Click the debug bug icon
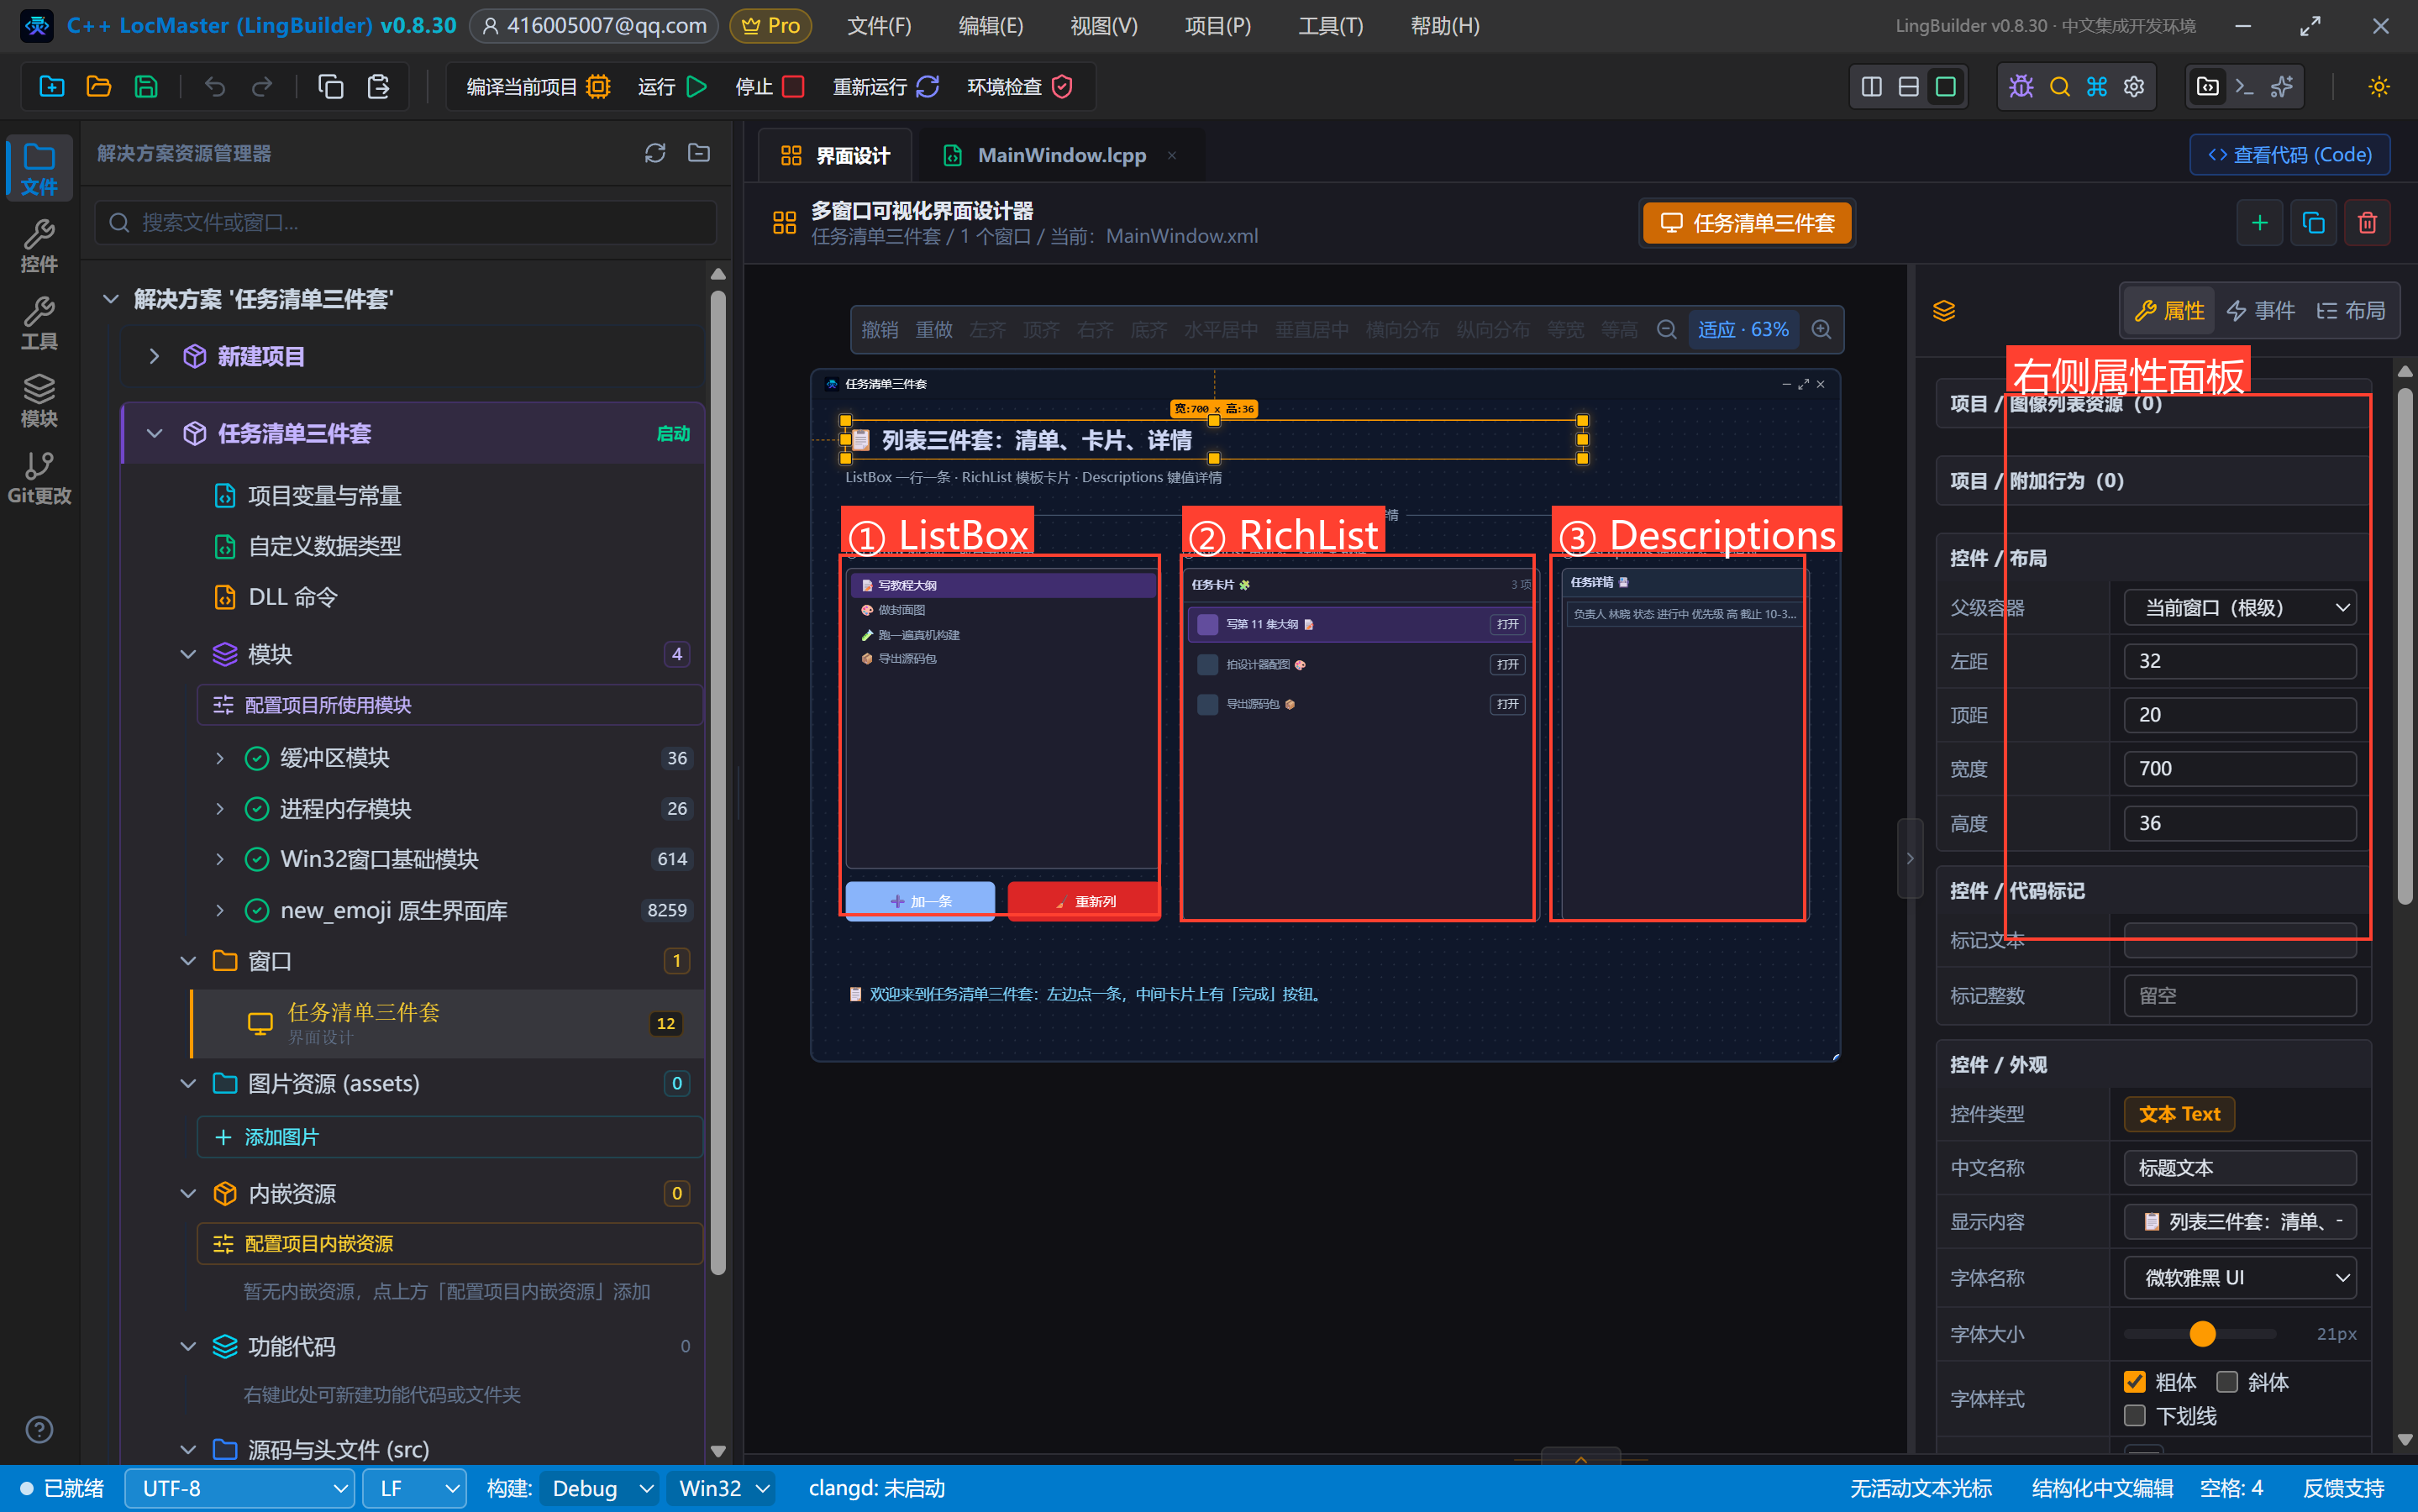Image resolution: width=2418 pixels, height=1512 pixels. click(x=2021, y=87)
